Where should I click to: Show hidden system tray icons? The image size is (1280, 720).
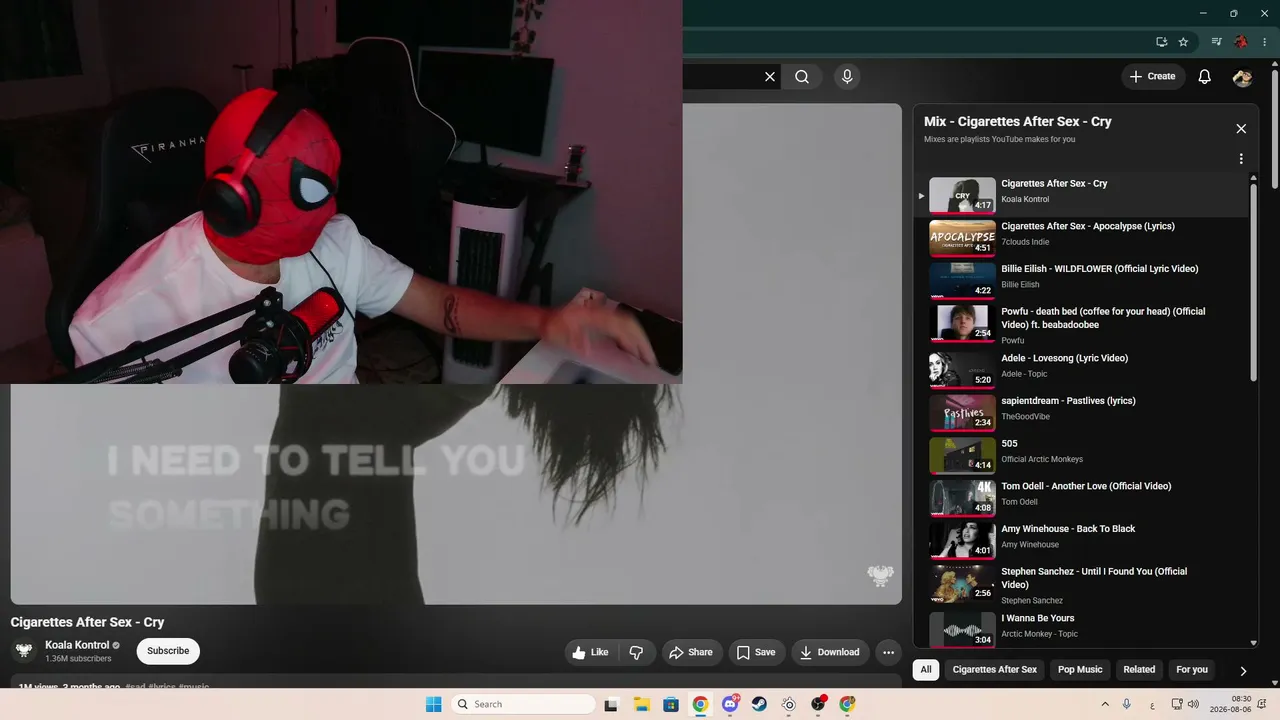[1104, 704]
